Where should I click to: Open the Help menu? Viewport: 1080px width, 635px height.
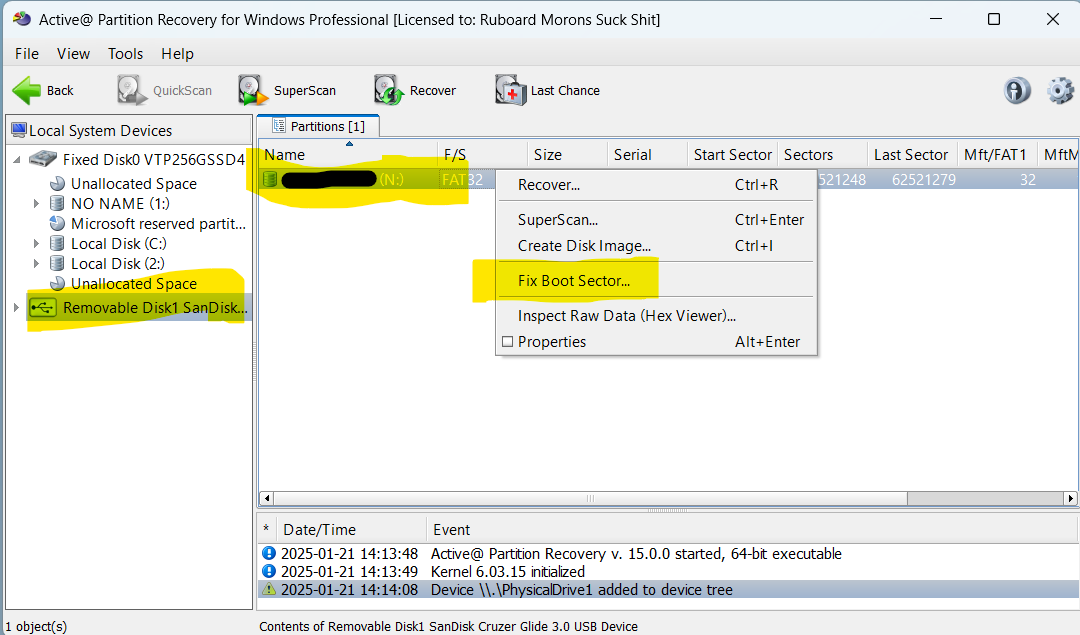point(177,54)
